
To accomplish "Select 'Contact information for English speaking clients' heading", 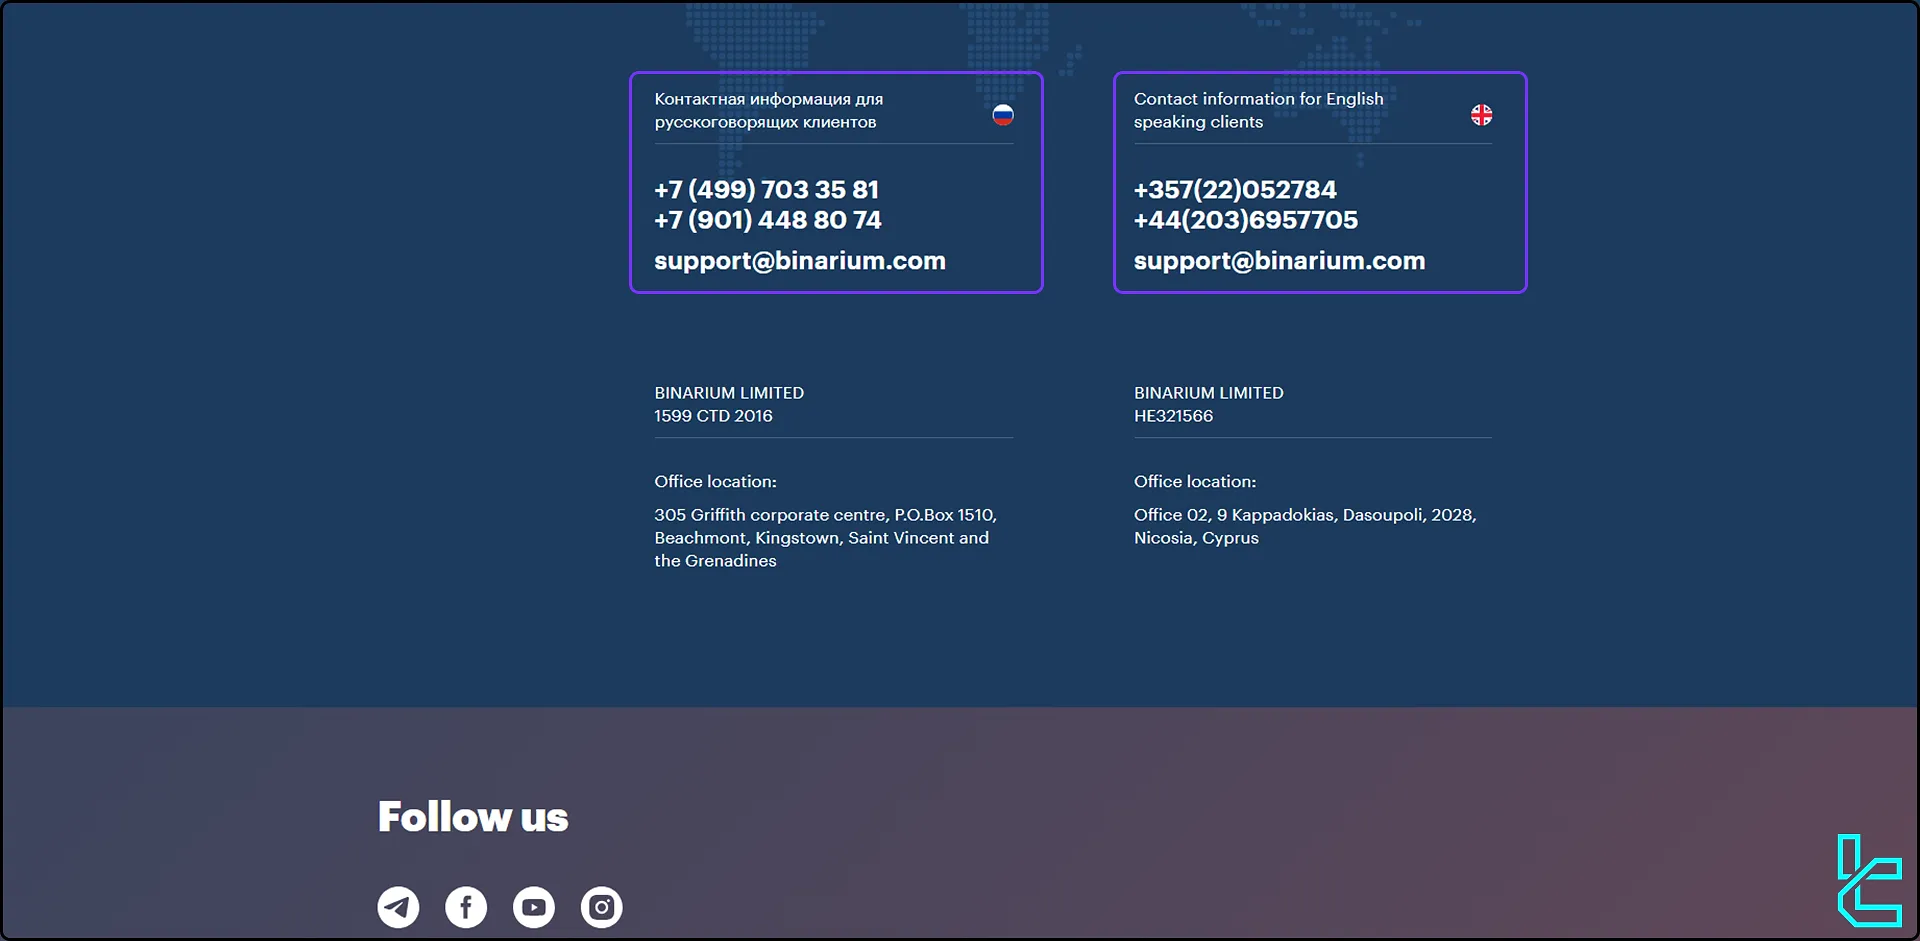I will 1259,110.
